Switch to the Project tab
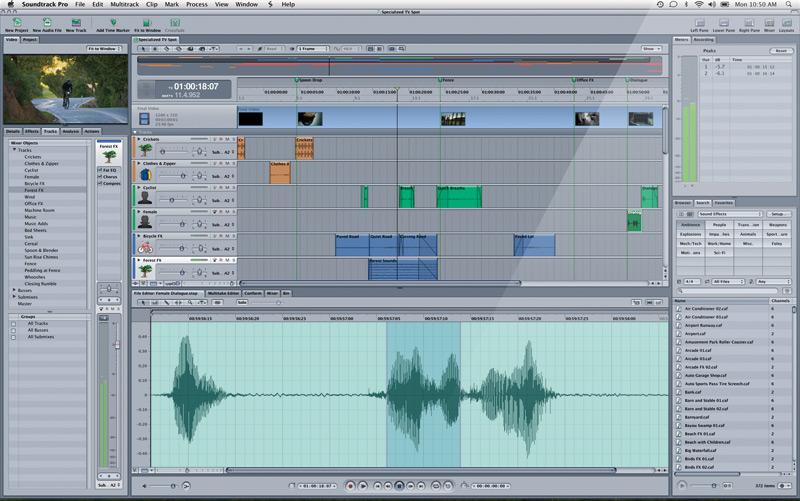 [x=30, y=39]
